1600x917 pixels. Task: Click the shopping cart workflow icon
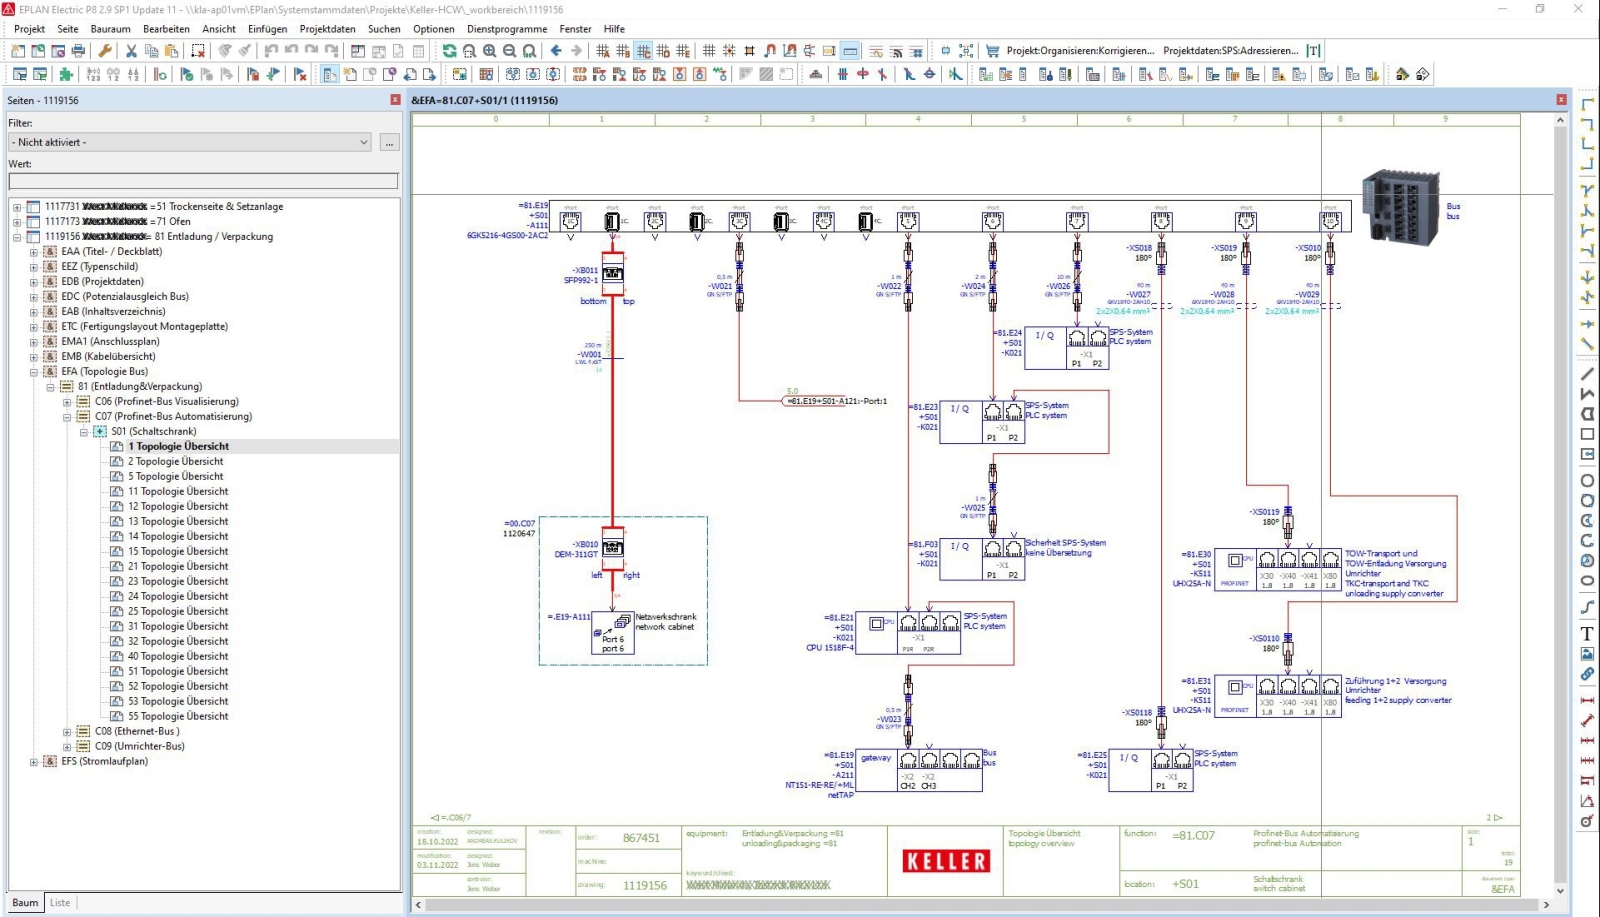pos(992,50)
